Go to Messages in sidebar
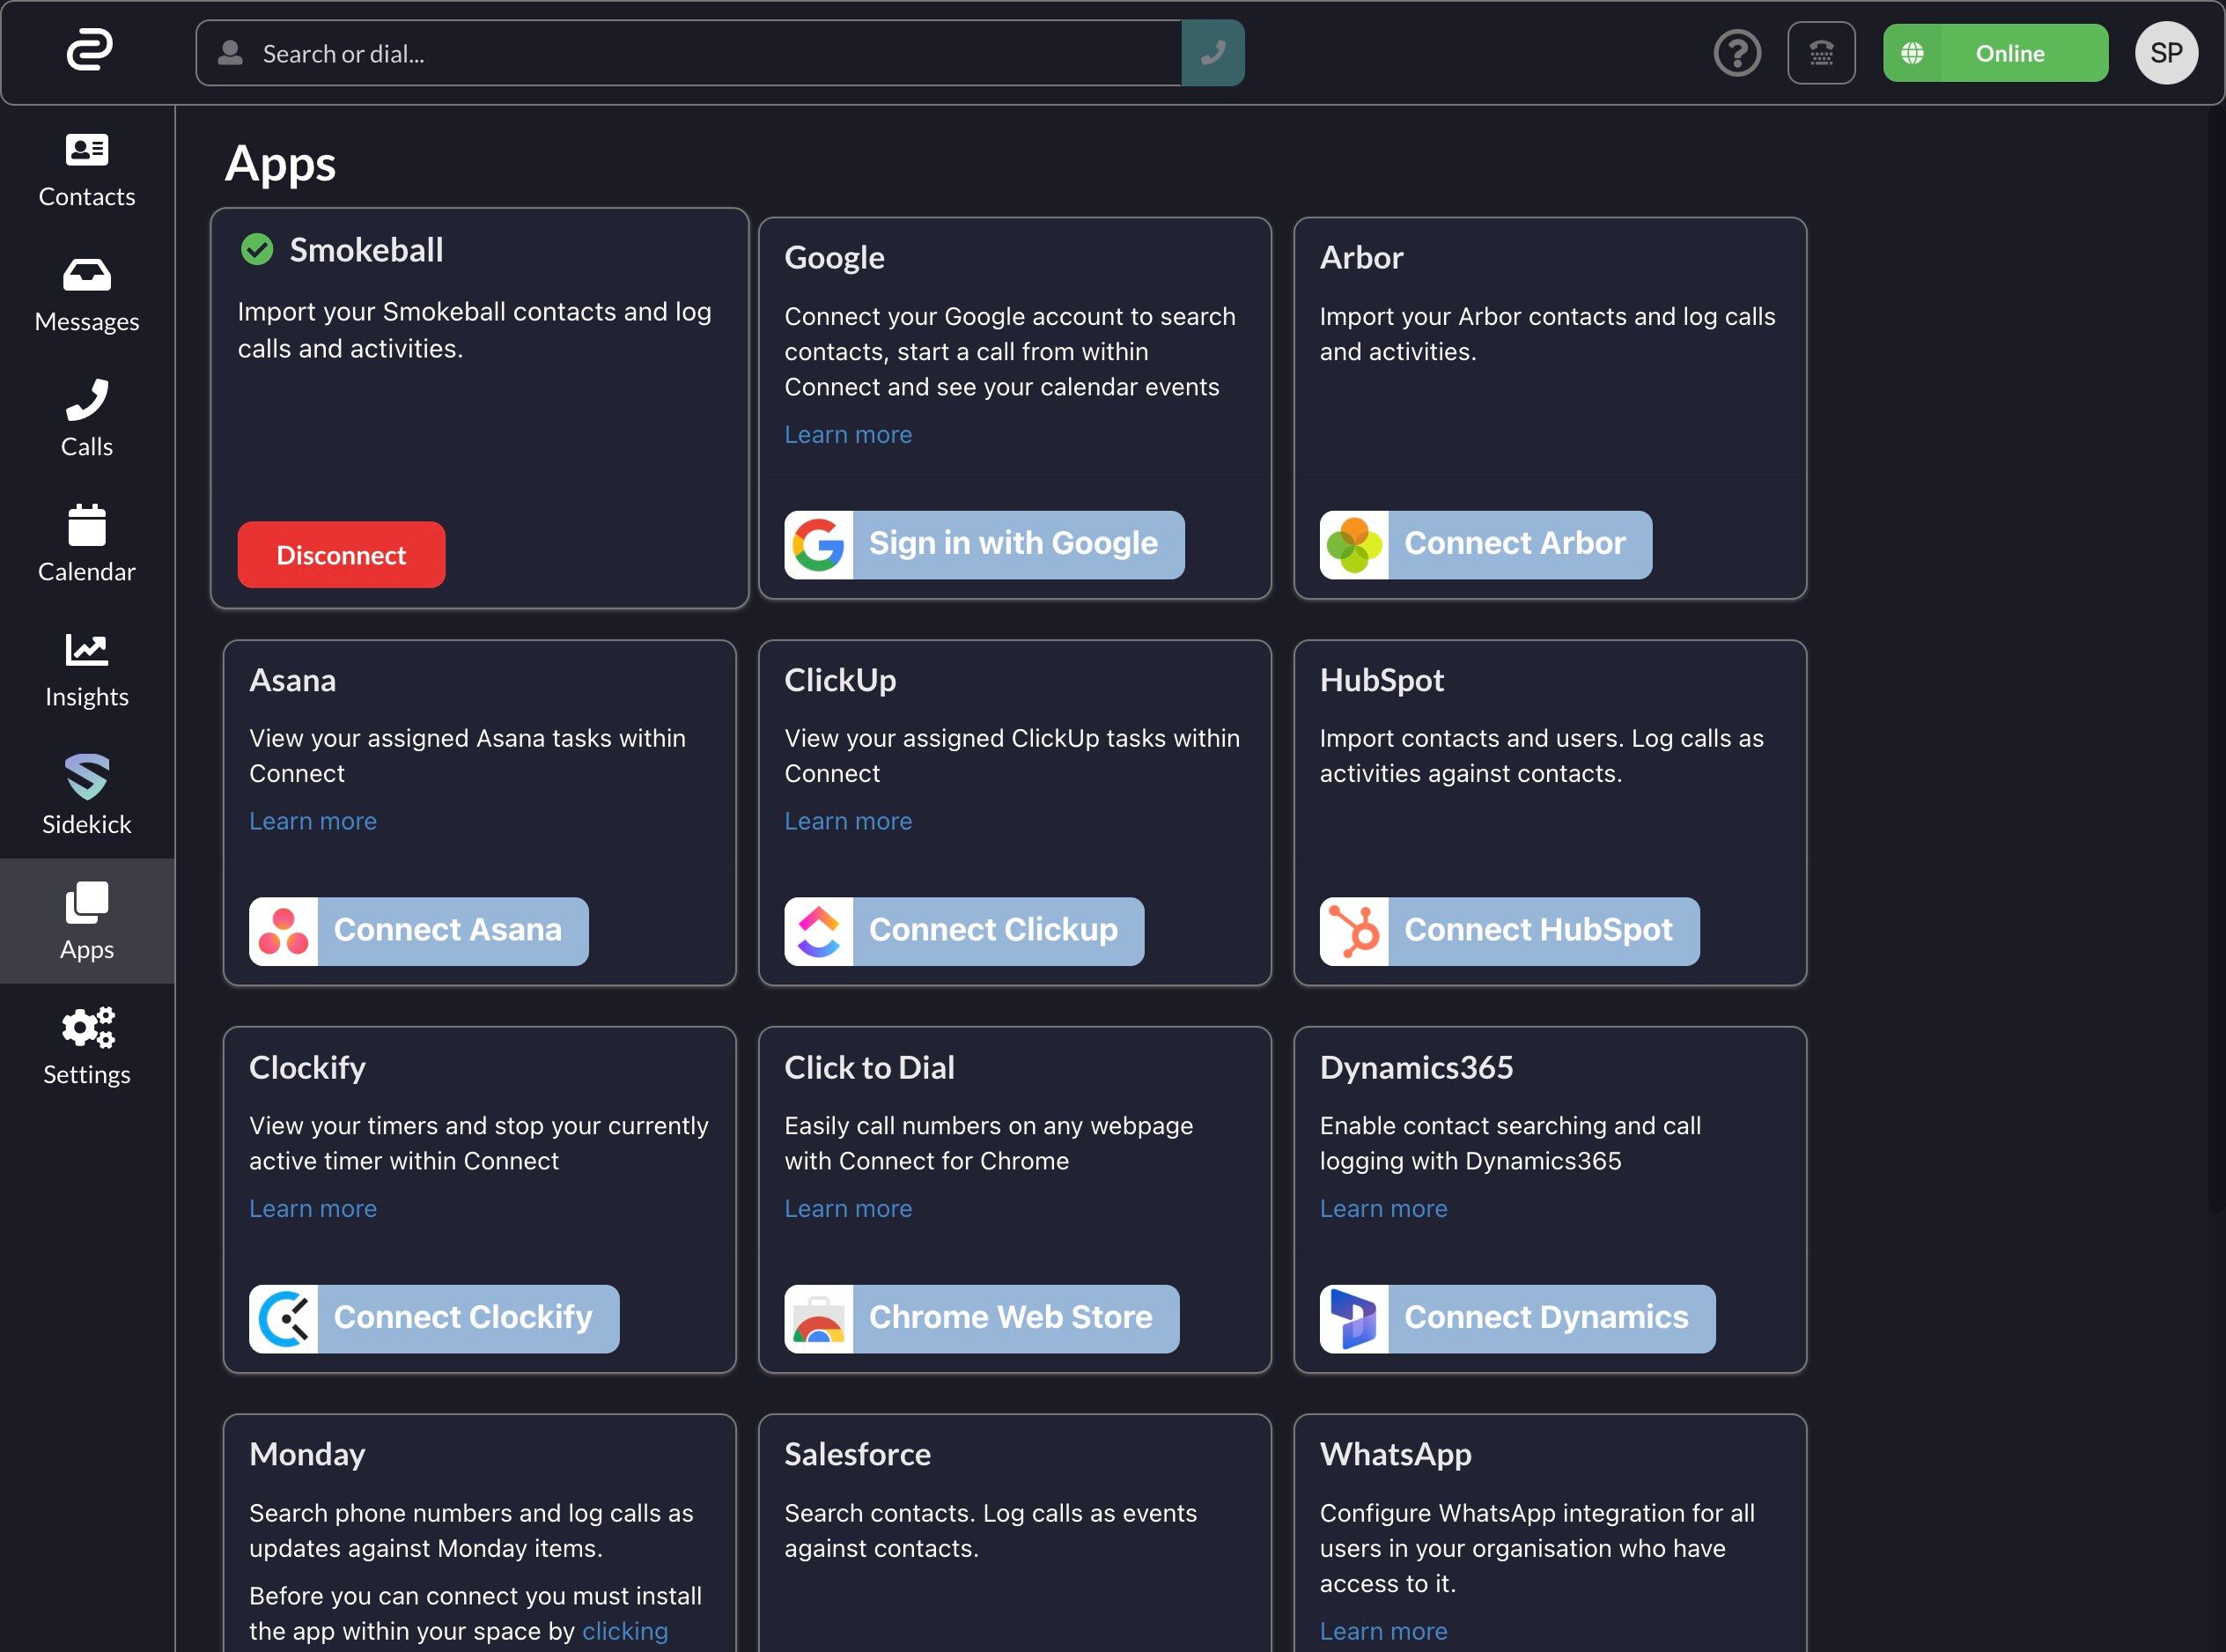This screenshot has width=2226, height=1652. click(x=87, y=295)
